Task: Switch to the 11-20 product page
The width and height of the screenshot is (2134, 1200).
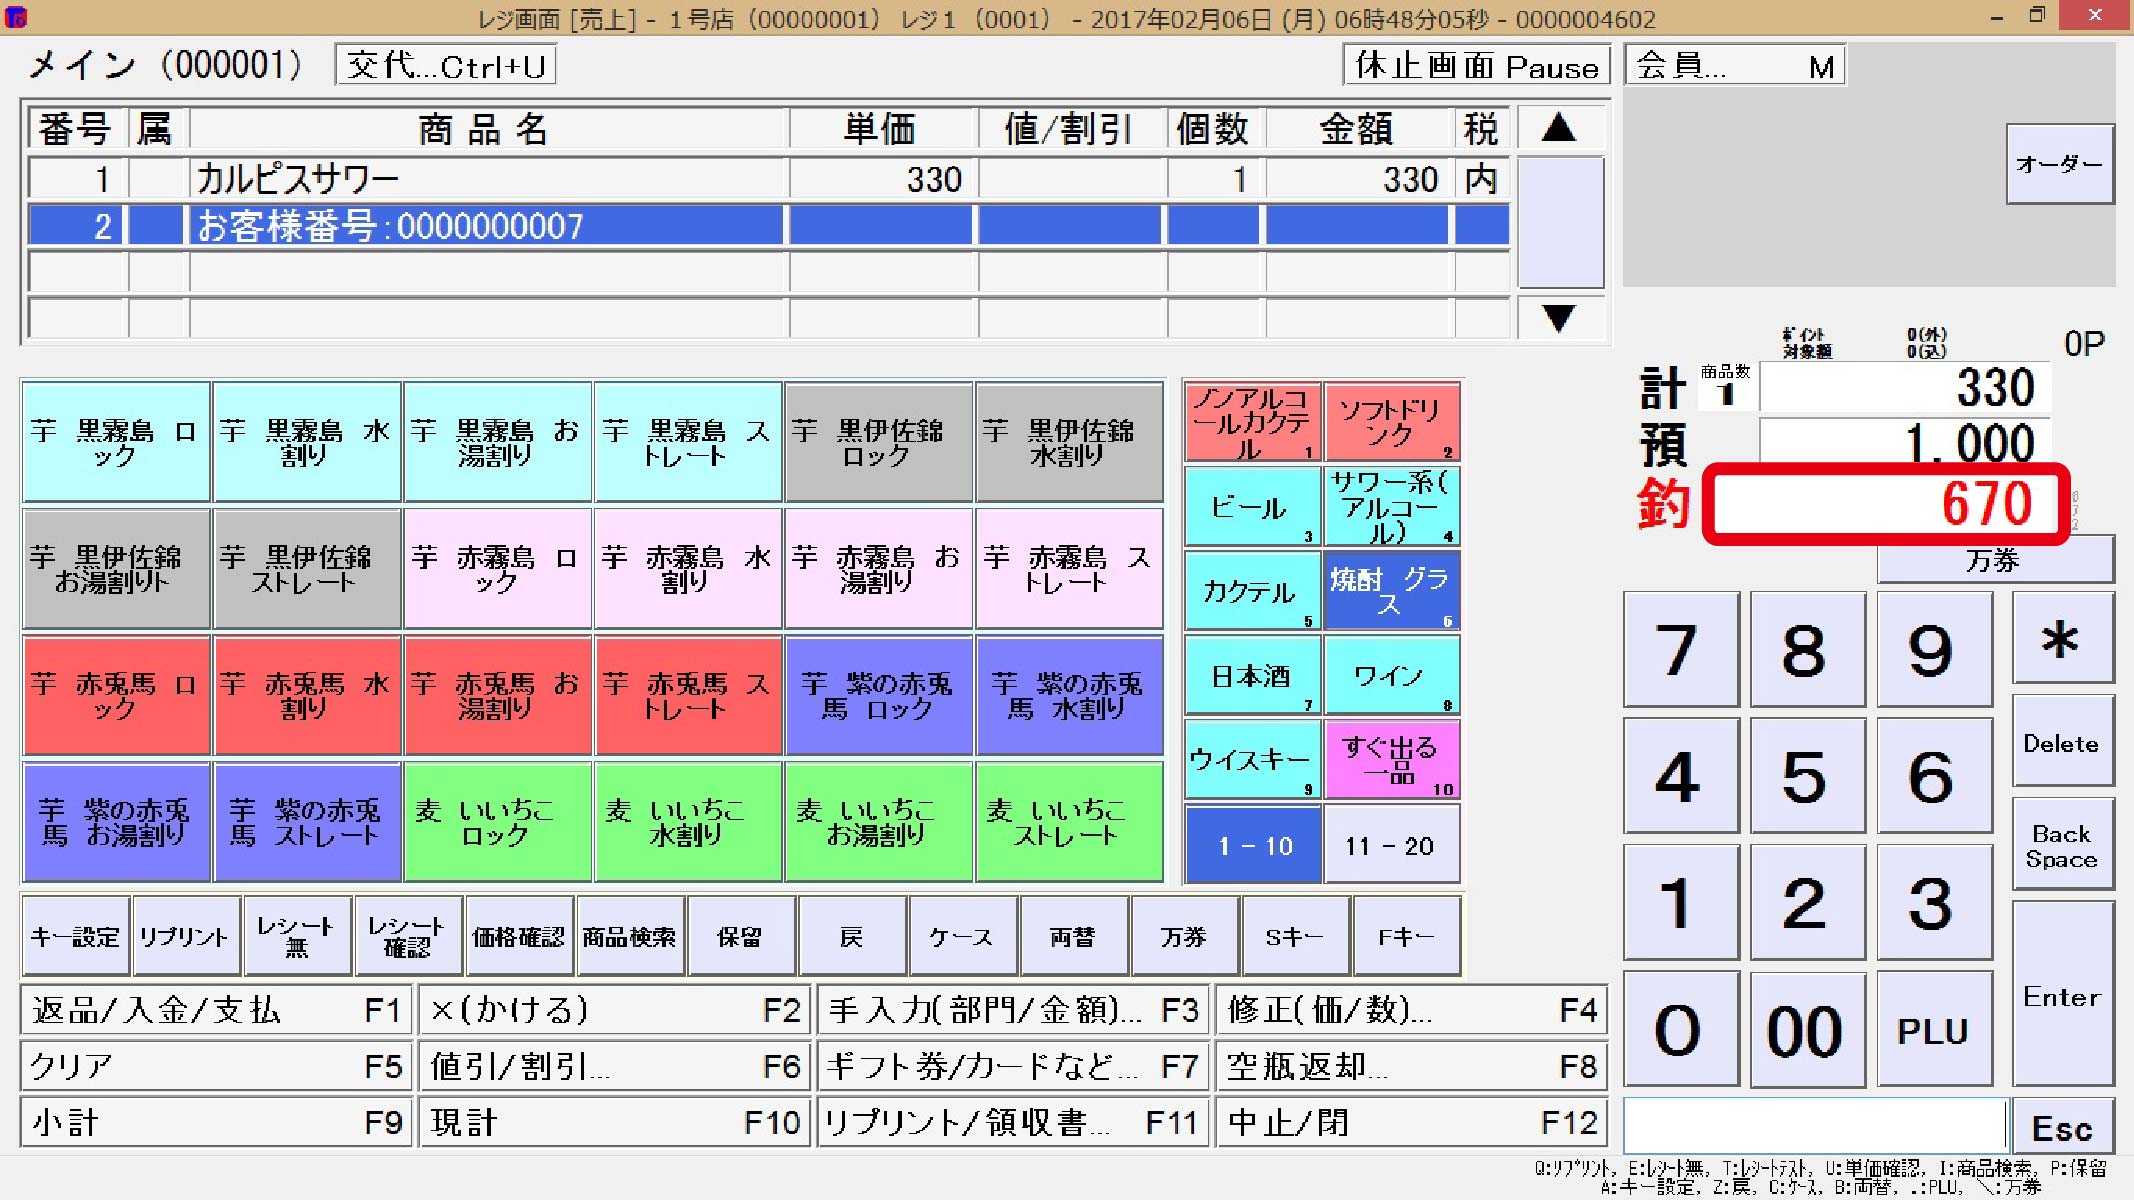Action: pos(1391,844)
